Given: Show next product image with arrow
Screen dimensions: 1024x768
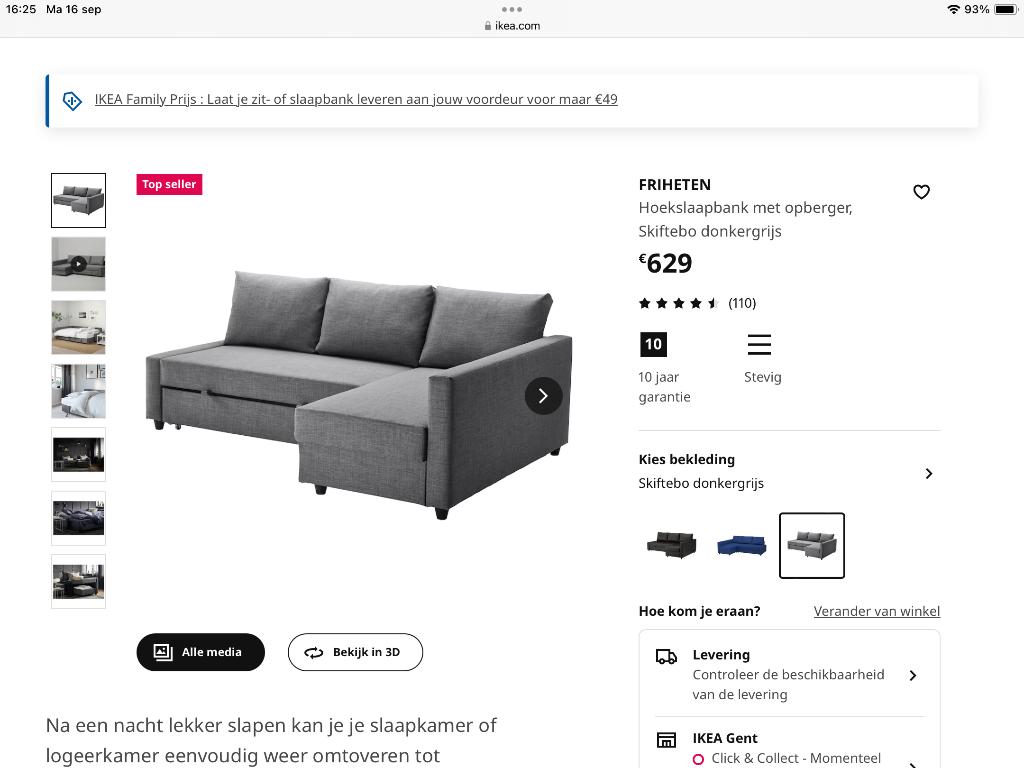Looking at the screenshot, I should pyautogui.click(x=543, y=396).
